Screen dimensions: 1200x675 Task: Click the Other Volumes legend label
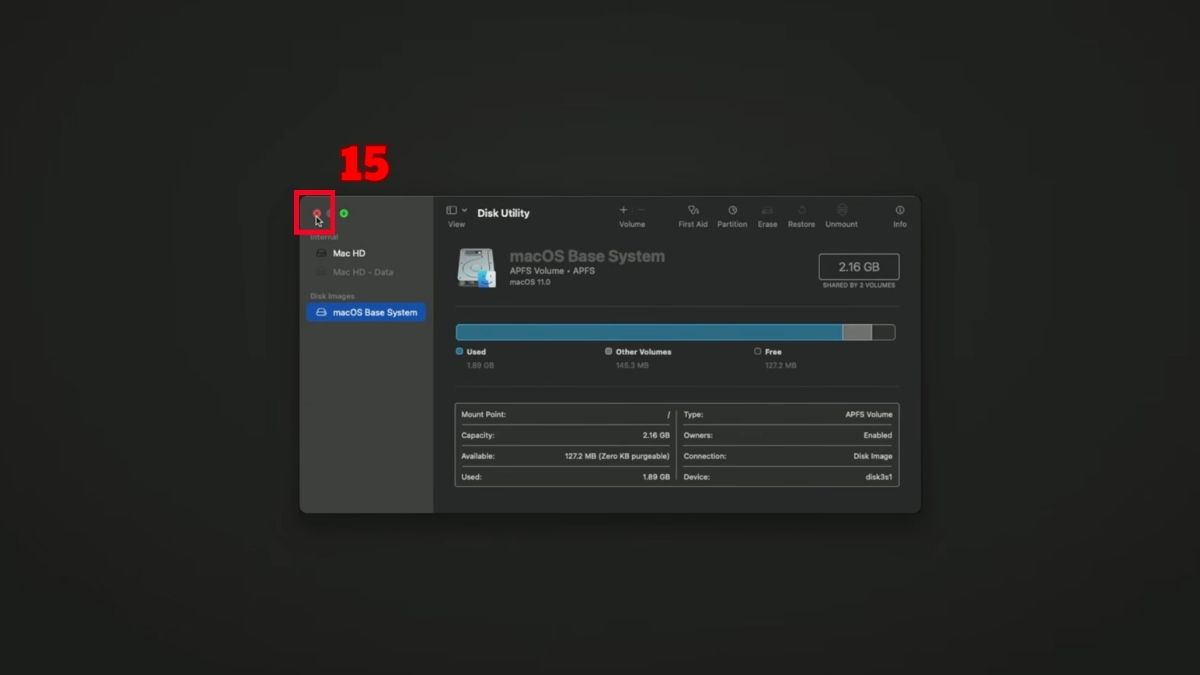coord(644,352)
